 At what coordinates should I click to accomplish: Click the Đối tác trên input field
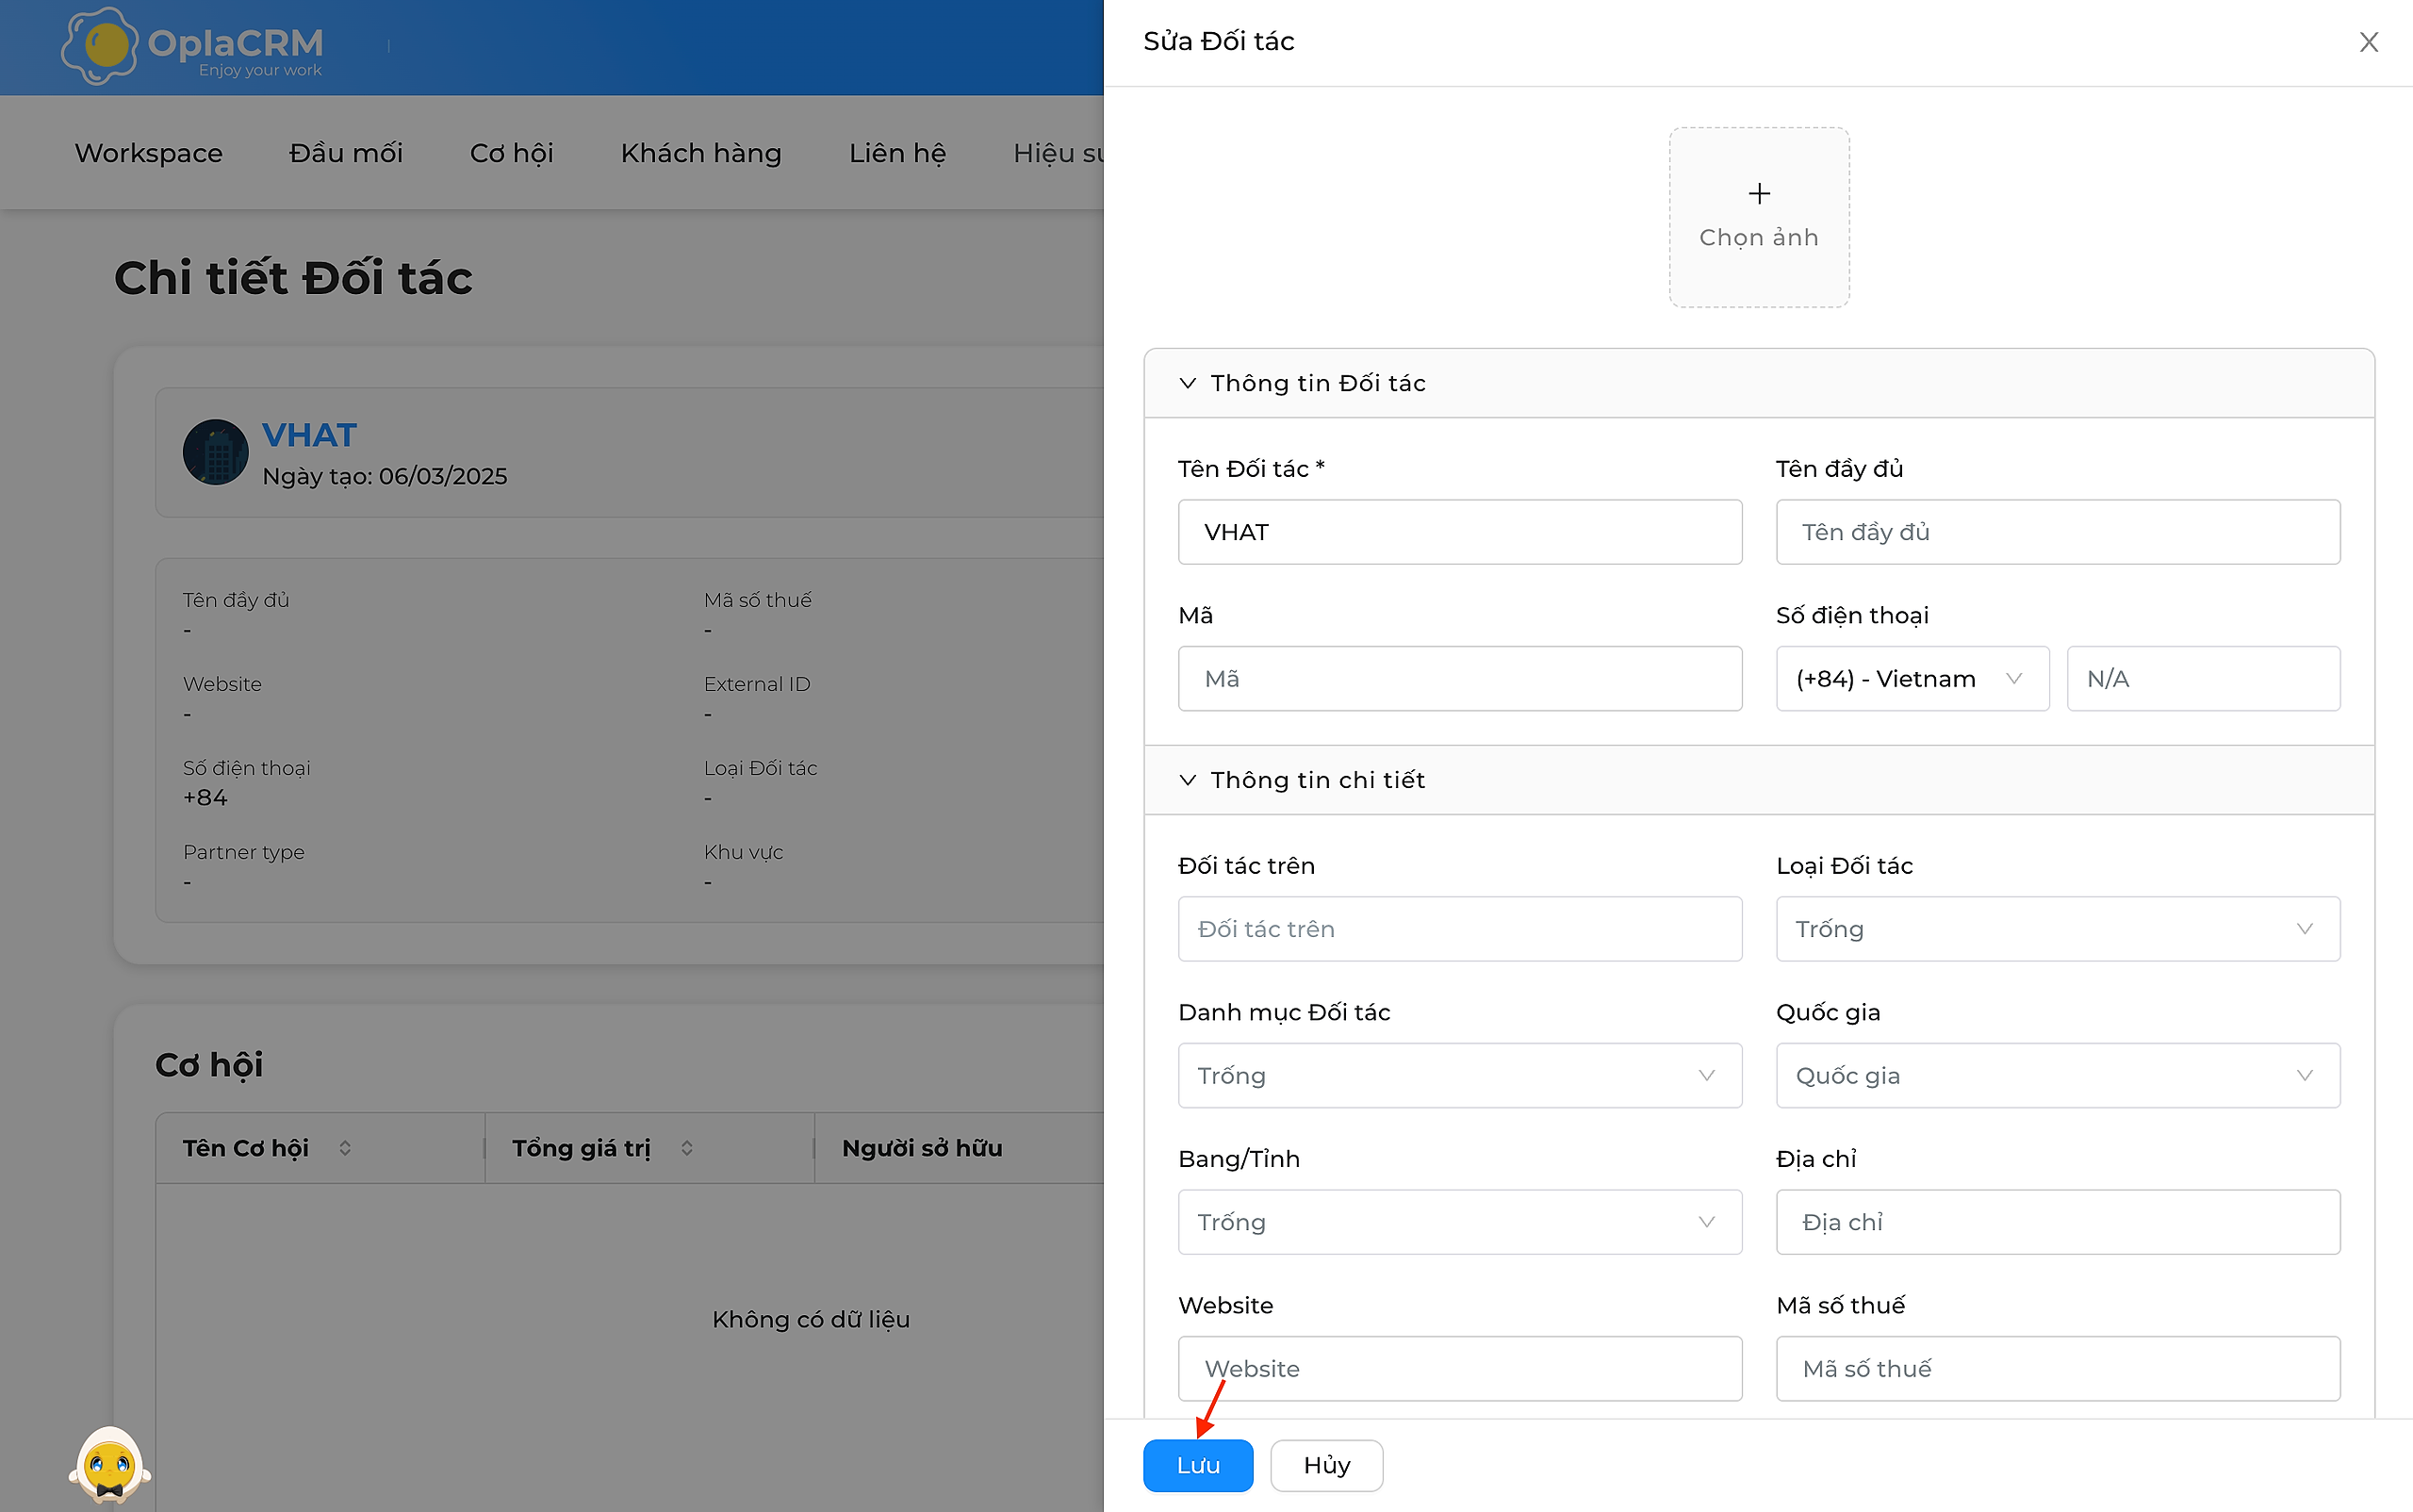pos(1459,929)
